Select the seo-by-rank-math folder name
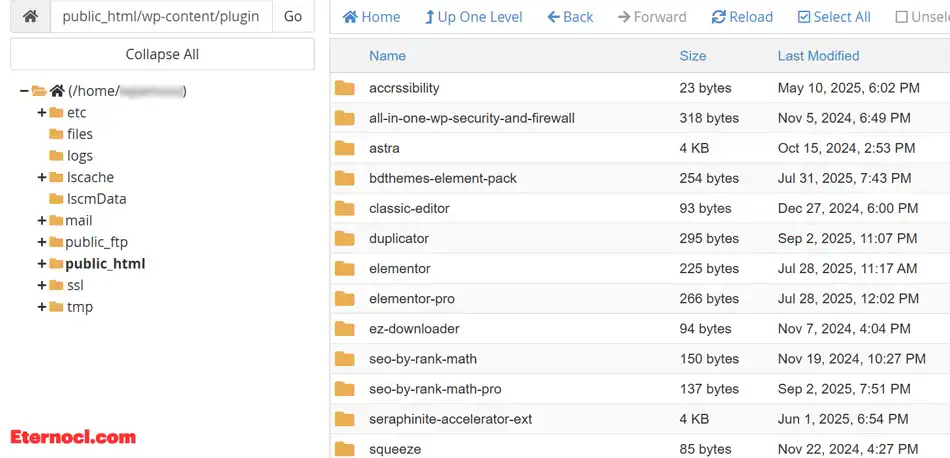 (423, 359)
